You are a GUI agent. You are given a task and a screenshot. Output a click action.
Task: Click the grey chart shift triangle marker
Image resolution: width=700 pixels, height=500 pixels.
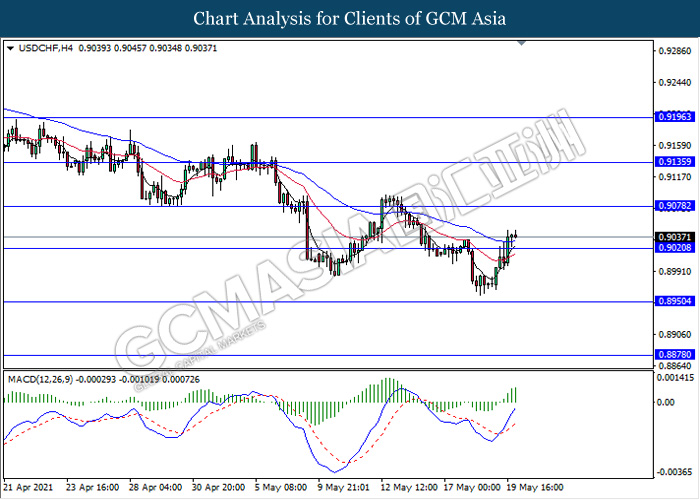click(x=521, y=43)
